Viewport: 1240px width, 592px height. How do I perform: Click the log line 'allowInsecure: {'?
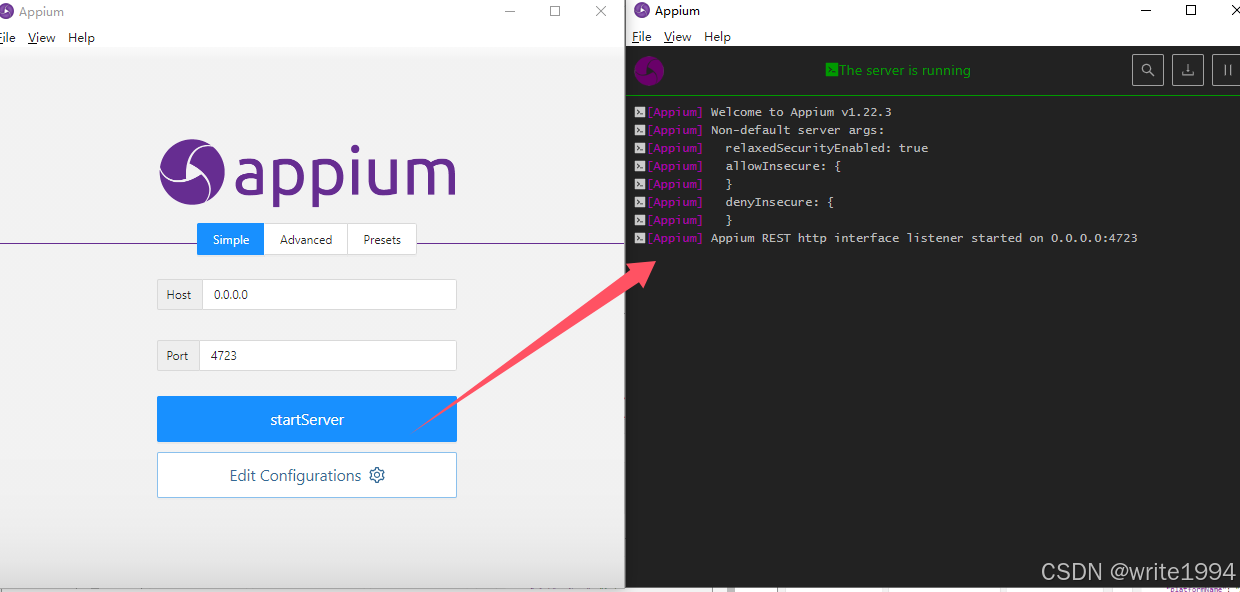point(783,166)
